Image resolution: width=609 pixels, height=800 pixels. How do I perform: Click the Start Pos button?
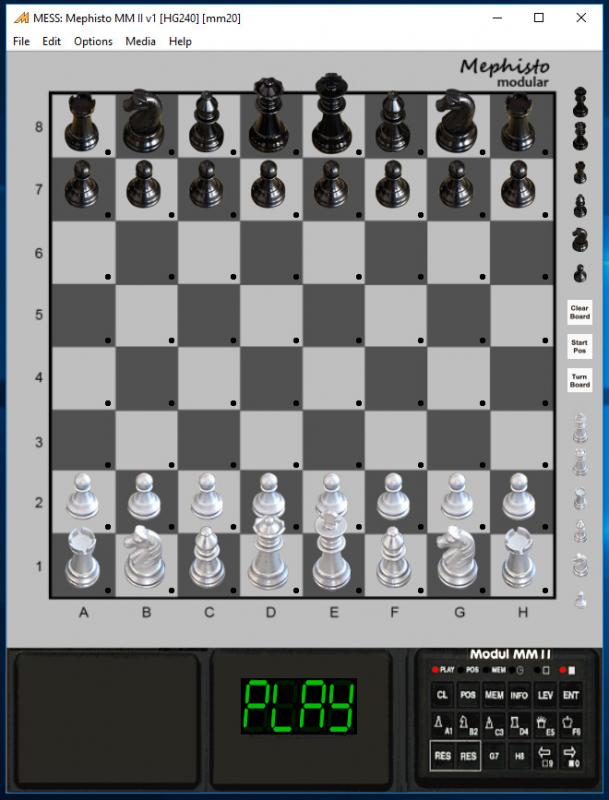point(579,346)
